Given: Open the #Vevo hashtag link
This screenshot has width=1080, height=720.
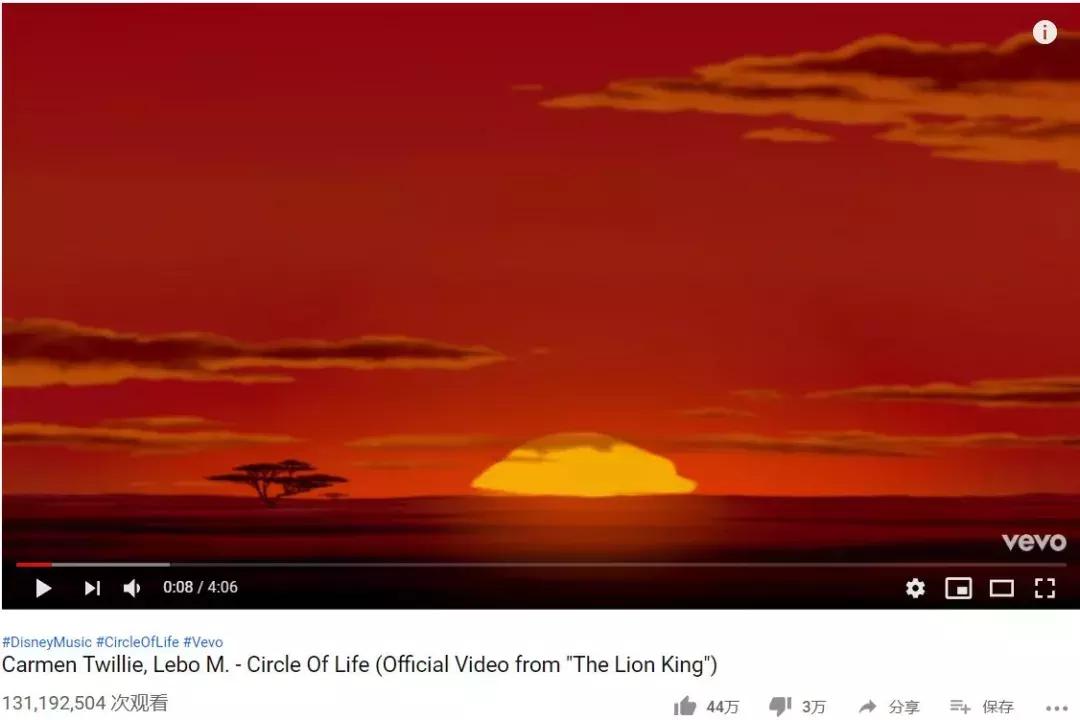Looking at the screenshot, I should click(203, 641).
